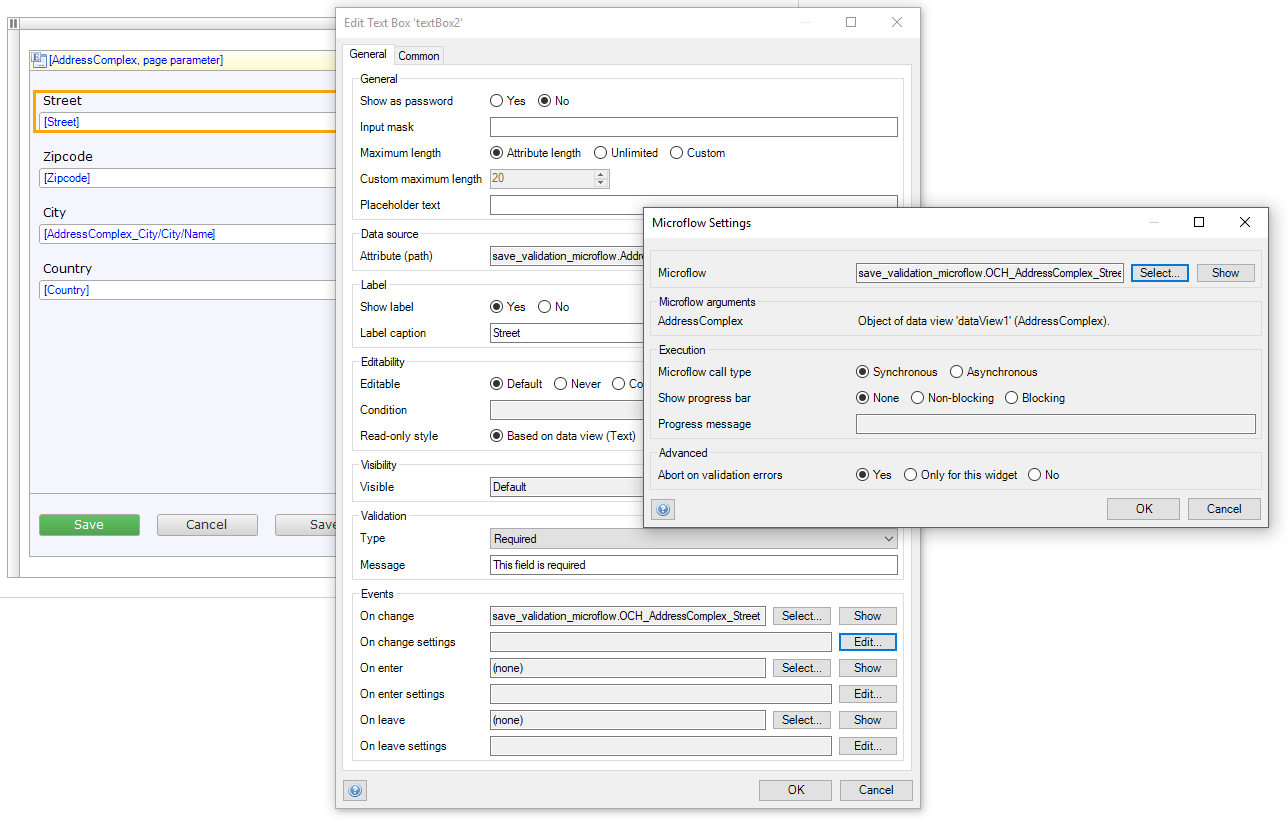The image size is (1288, 827).
Task: Click help icon in Microflow Settings dialog
Action: [x=663, y=509]
